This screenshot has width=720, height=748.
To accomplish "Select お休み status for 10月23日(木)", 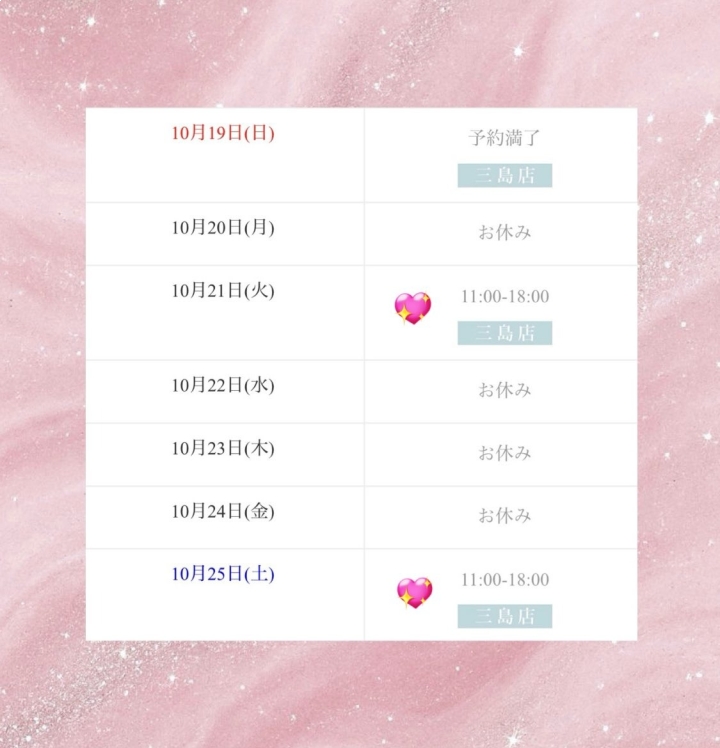I will pos(505,453).
